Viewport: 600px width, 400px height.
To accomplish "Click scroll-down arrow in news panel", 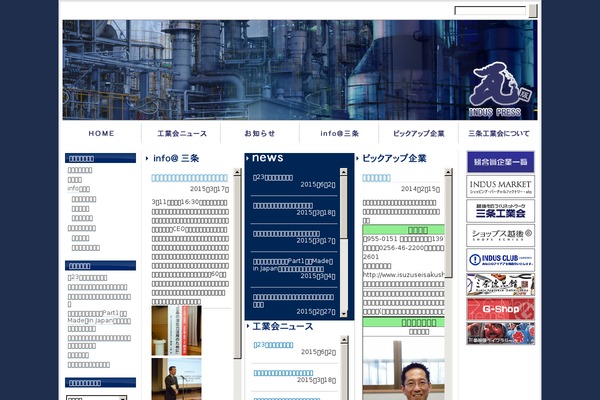I will click(x=343, y=313).
